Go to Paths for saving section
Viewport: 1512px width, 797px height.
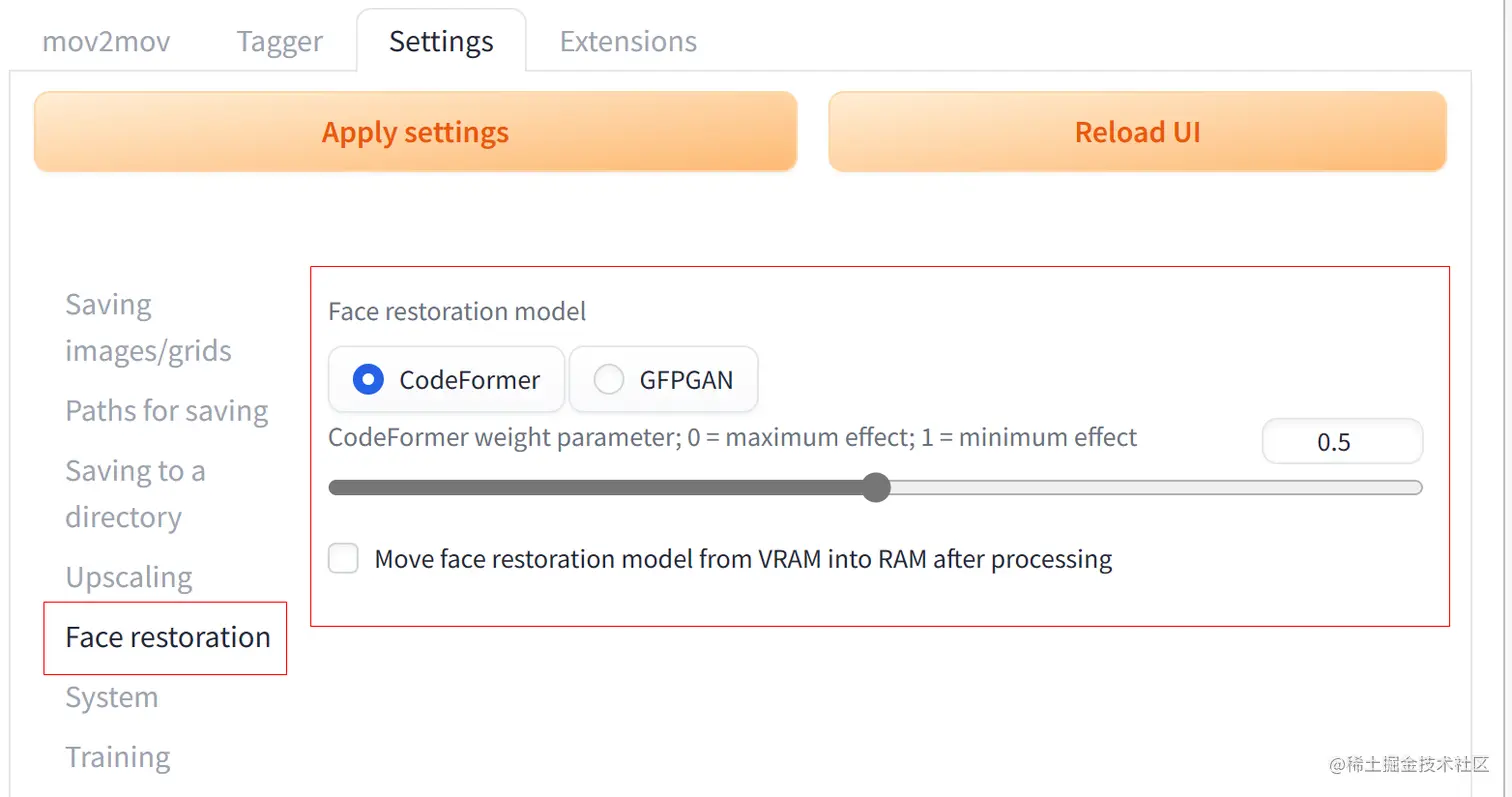click(x=167, y=411)
